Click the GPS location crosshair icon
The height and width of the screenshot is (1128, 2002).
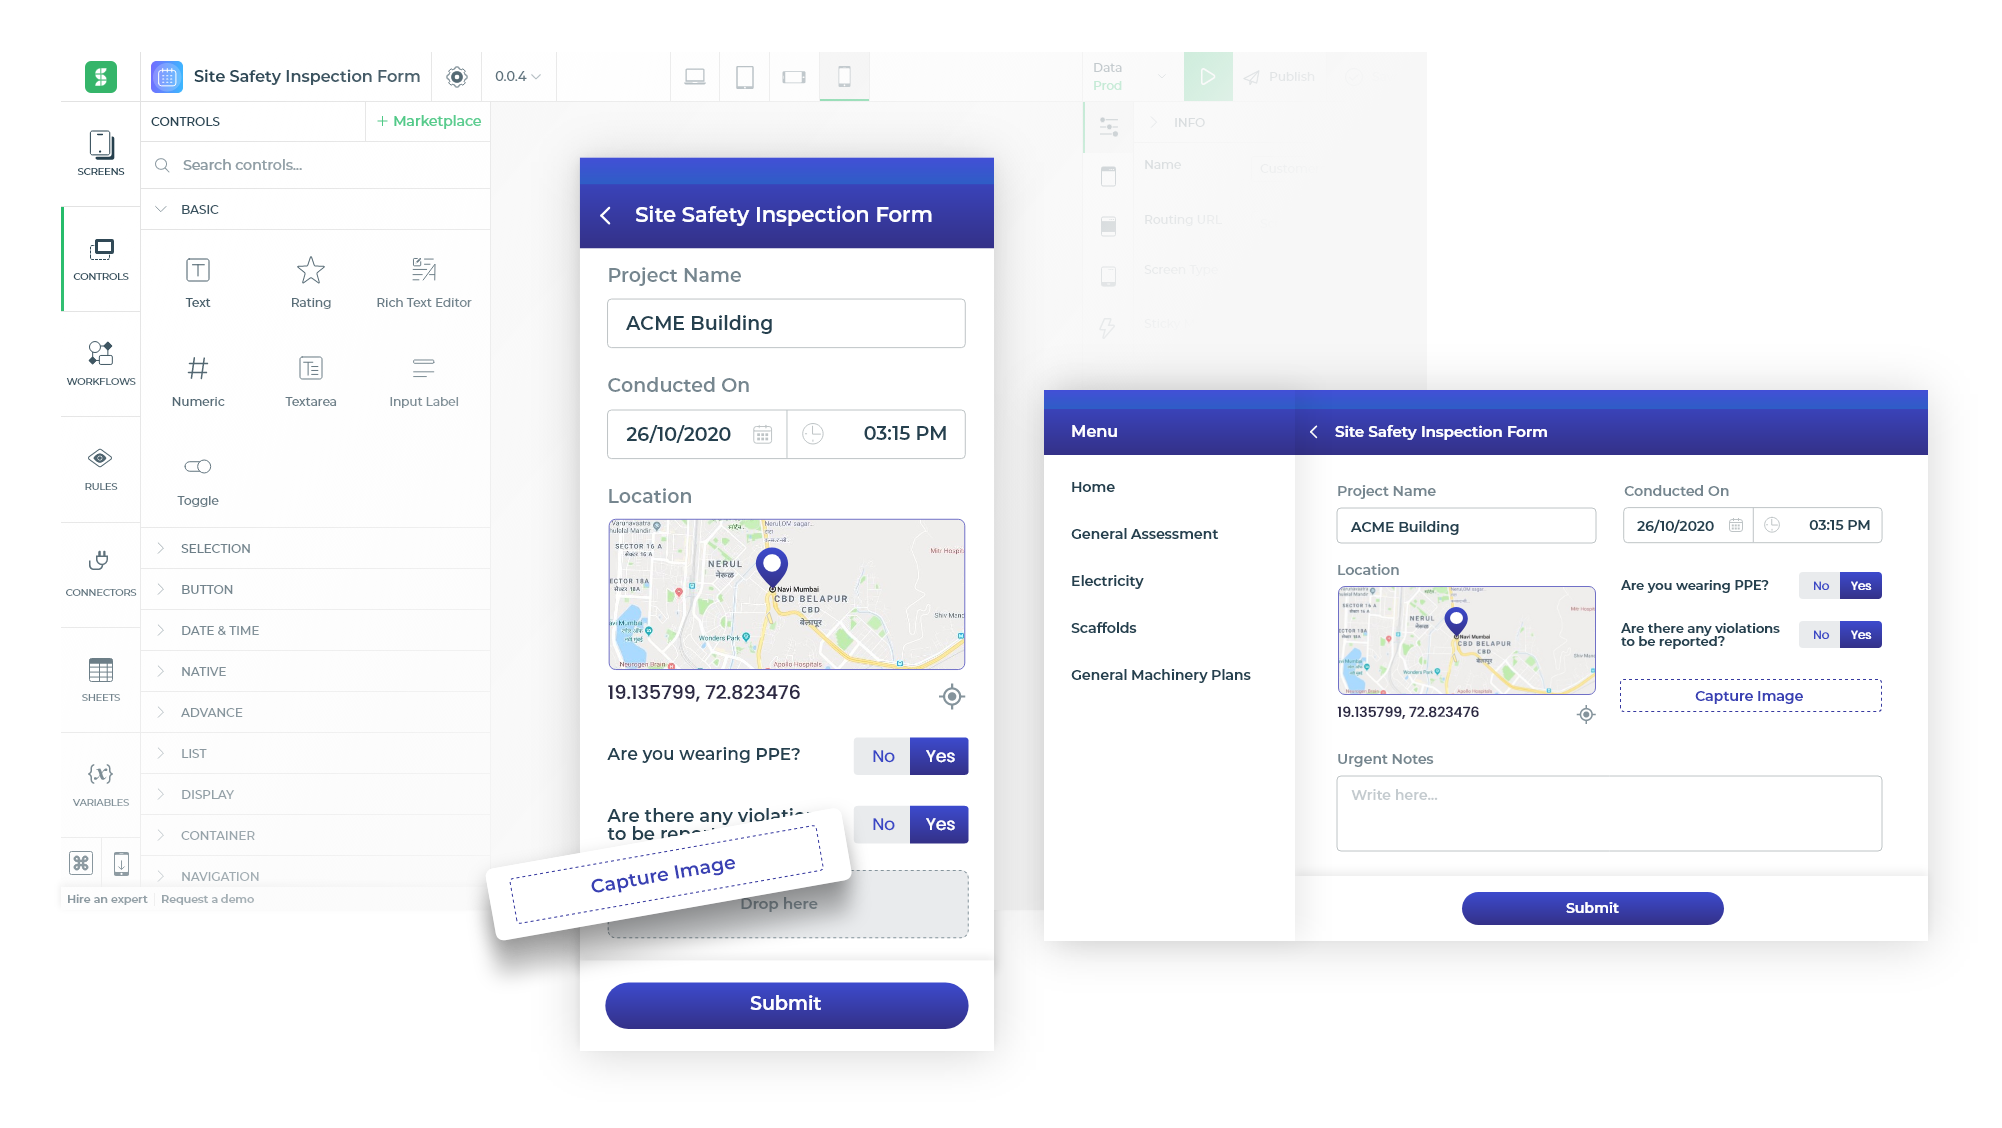[x=950, y=696]
